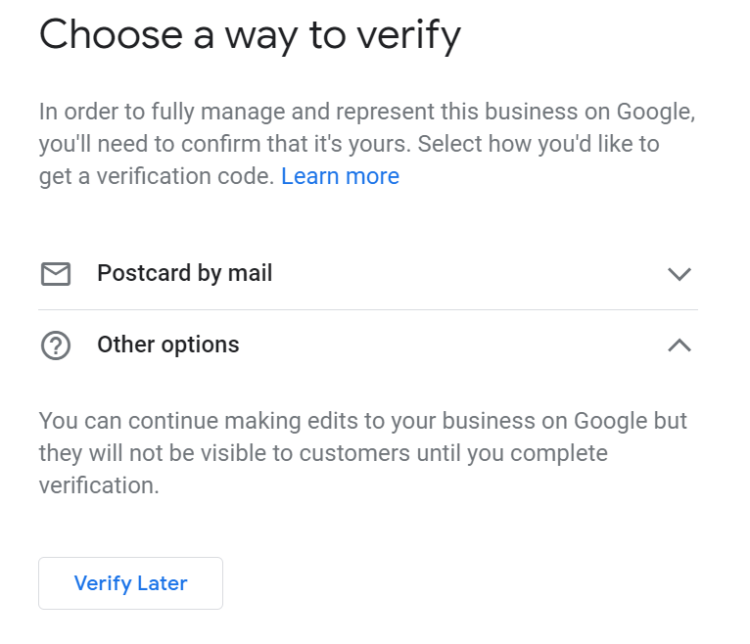Click the text about edits not visible to customers
This screenshot has width=750, height=644.
pos(360,452)
